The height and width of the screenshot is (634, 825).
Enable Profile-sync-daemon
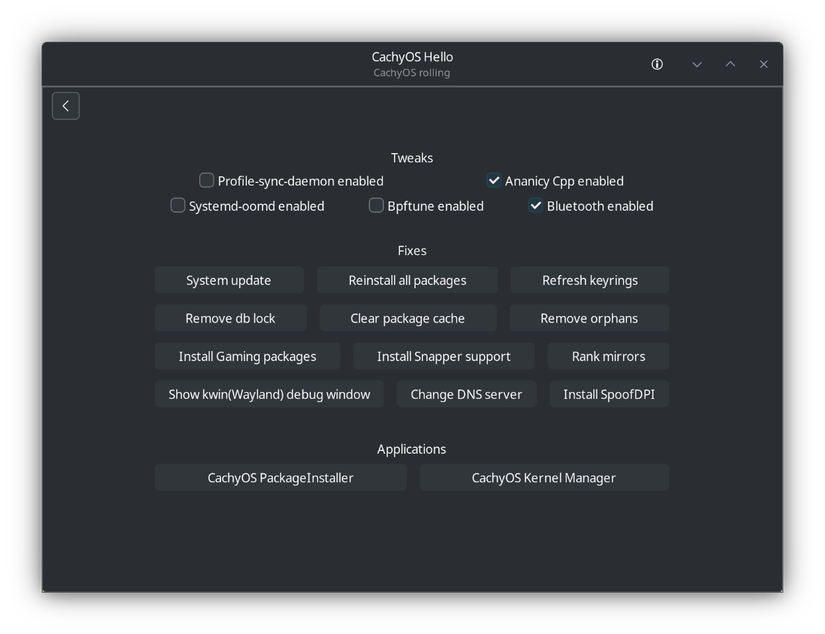[206, 180]
